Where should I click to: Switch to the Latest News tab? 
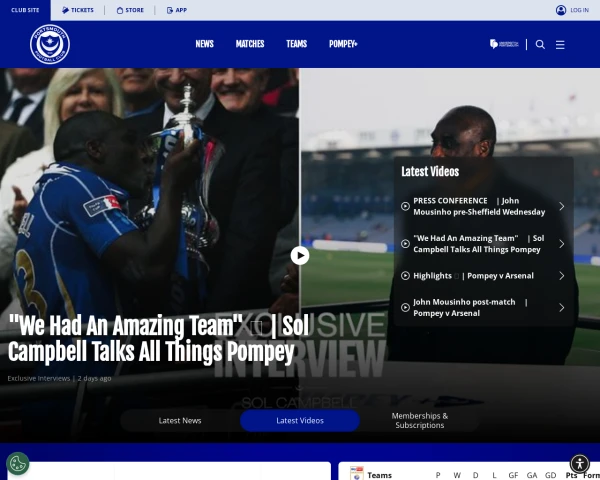tap(180, 420)
